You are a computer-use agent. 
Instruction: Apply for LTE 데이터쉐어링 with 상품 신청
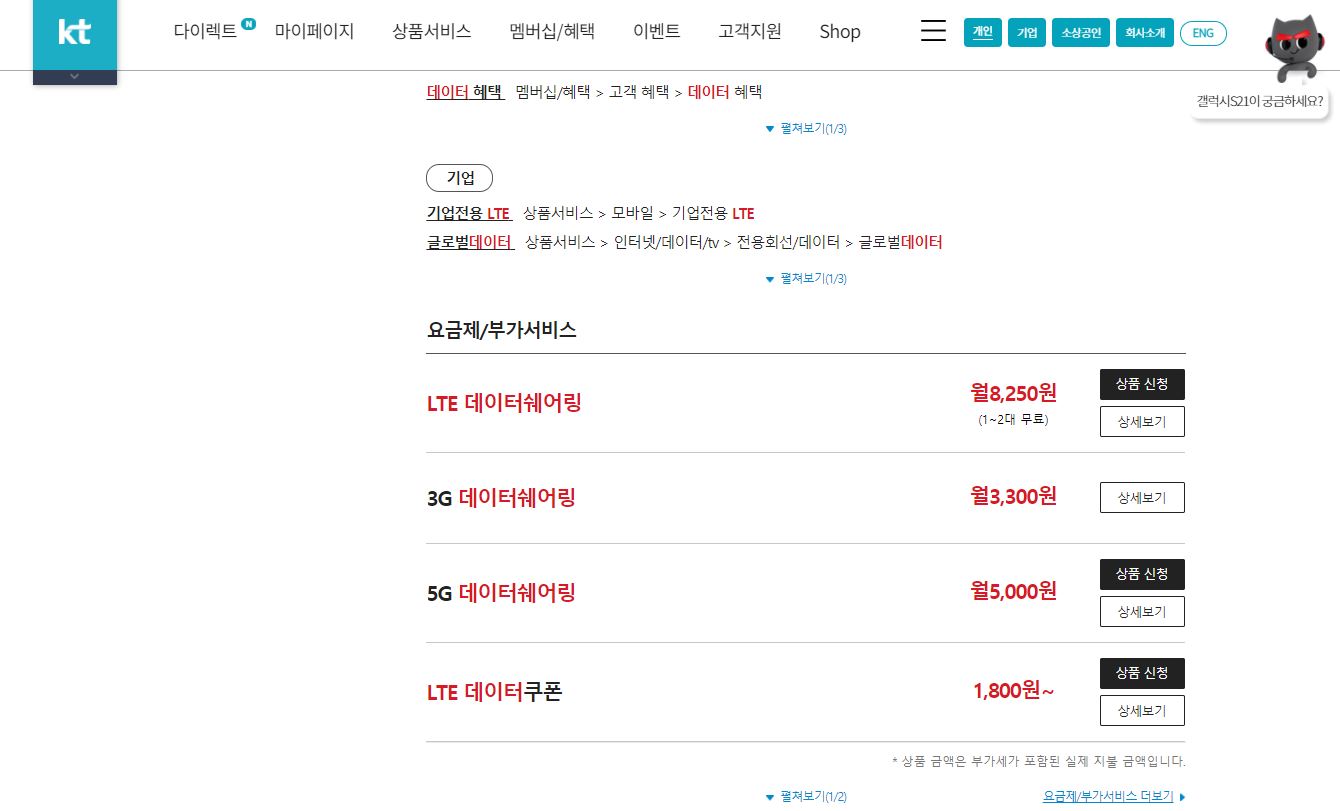[1142, 384]
